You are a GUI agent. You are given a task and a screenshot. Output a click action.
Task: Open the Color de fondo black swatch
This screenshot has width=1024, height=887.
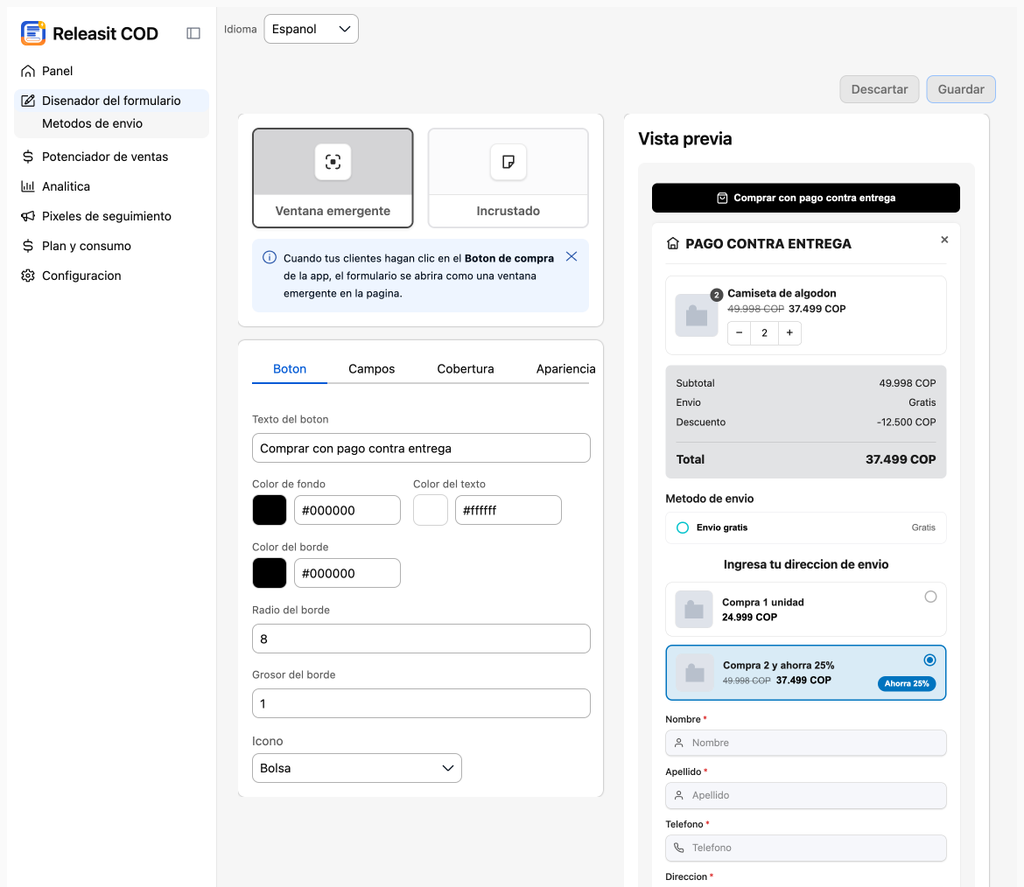pyautogui.click(x=269, y=510)
